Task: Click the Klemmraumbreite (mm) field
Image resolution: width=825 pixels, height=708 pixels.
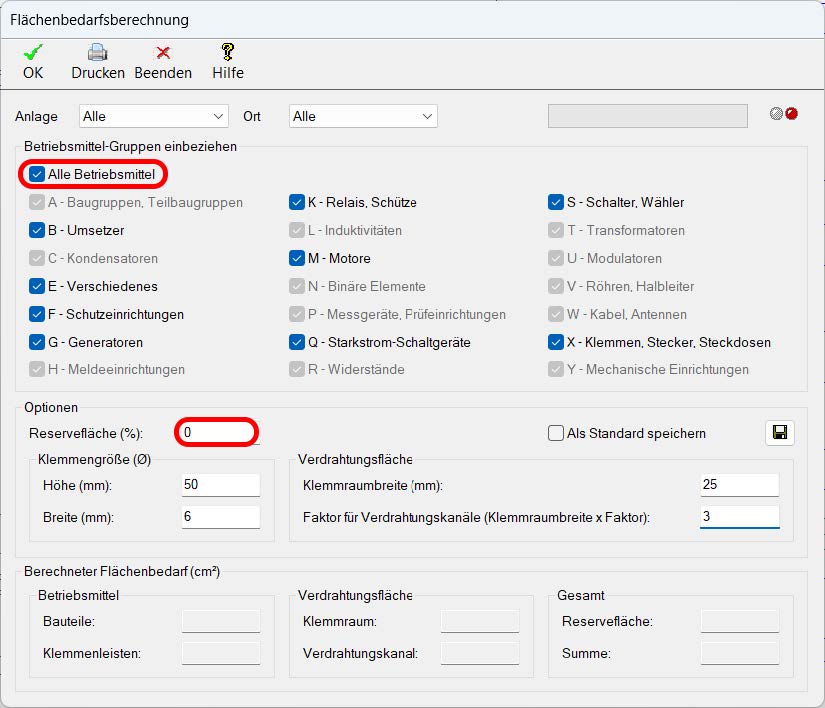Action: click(x=739, y=485)
